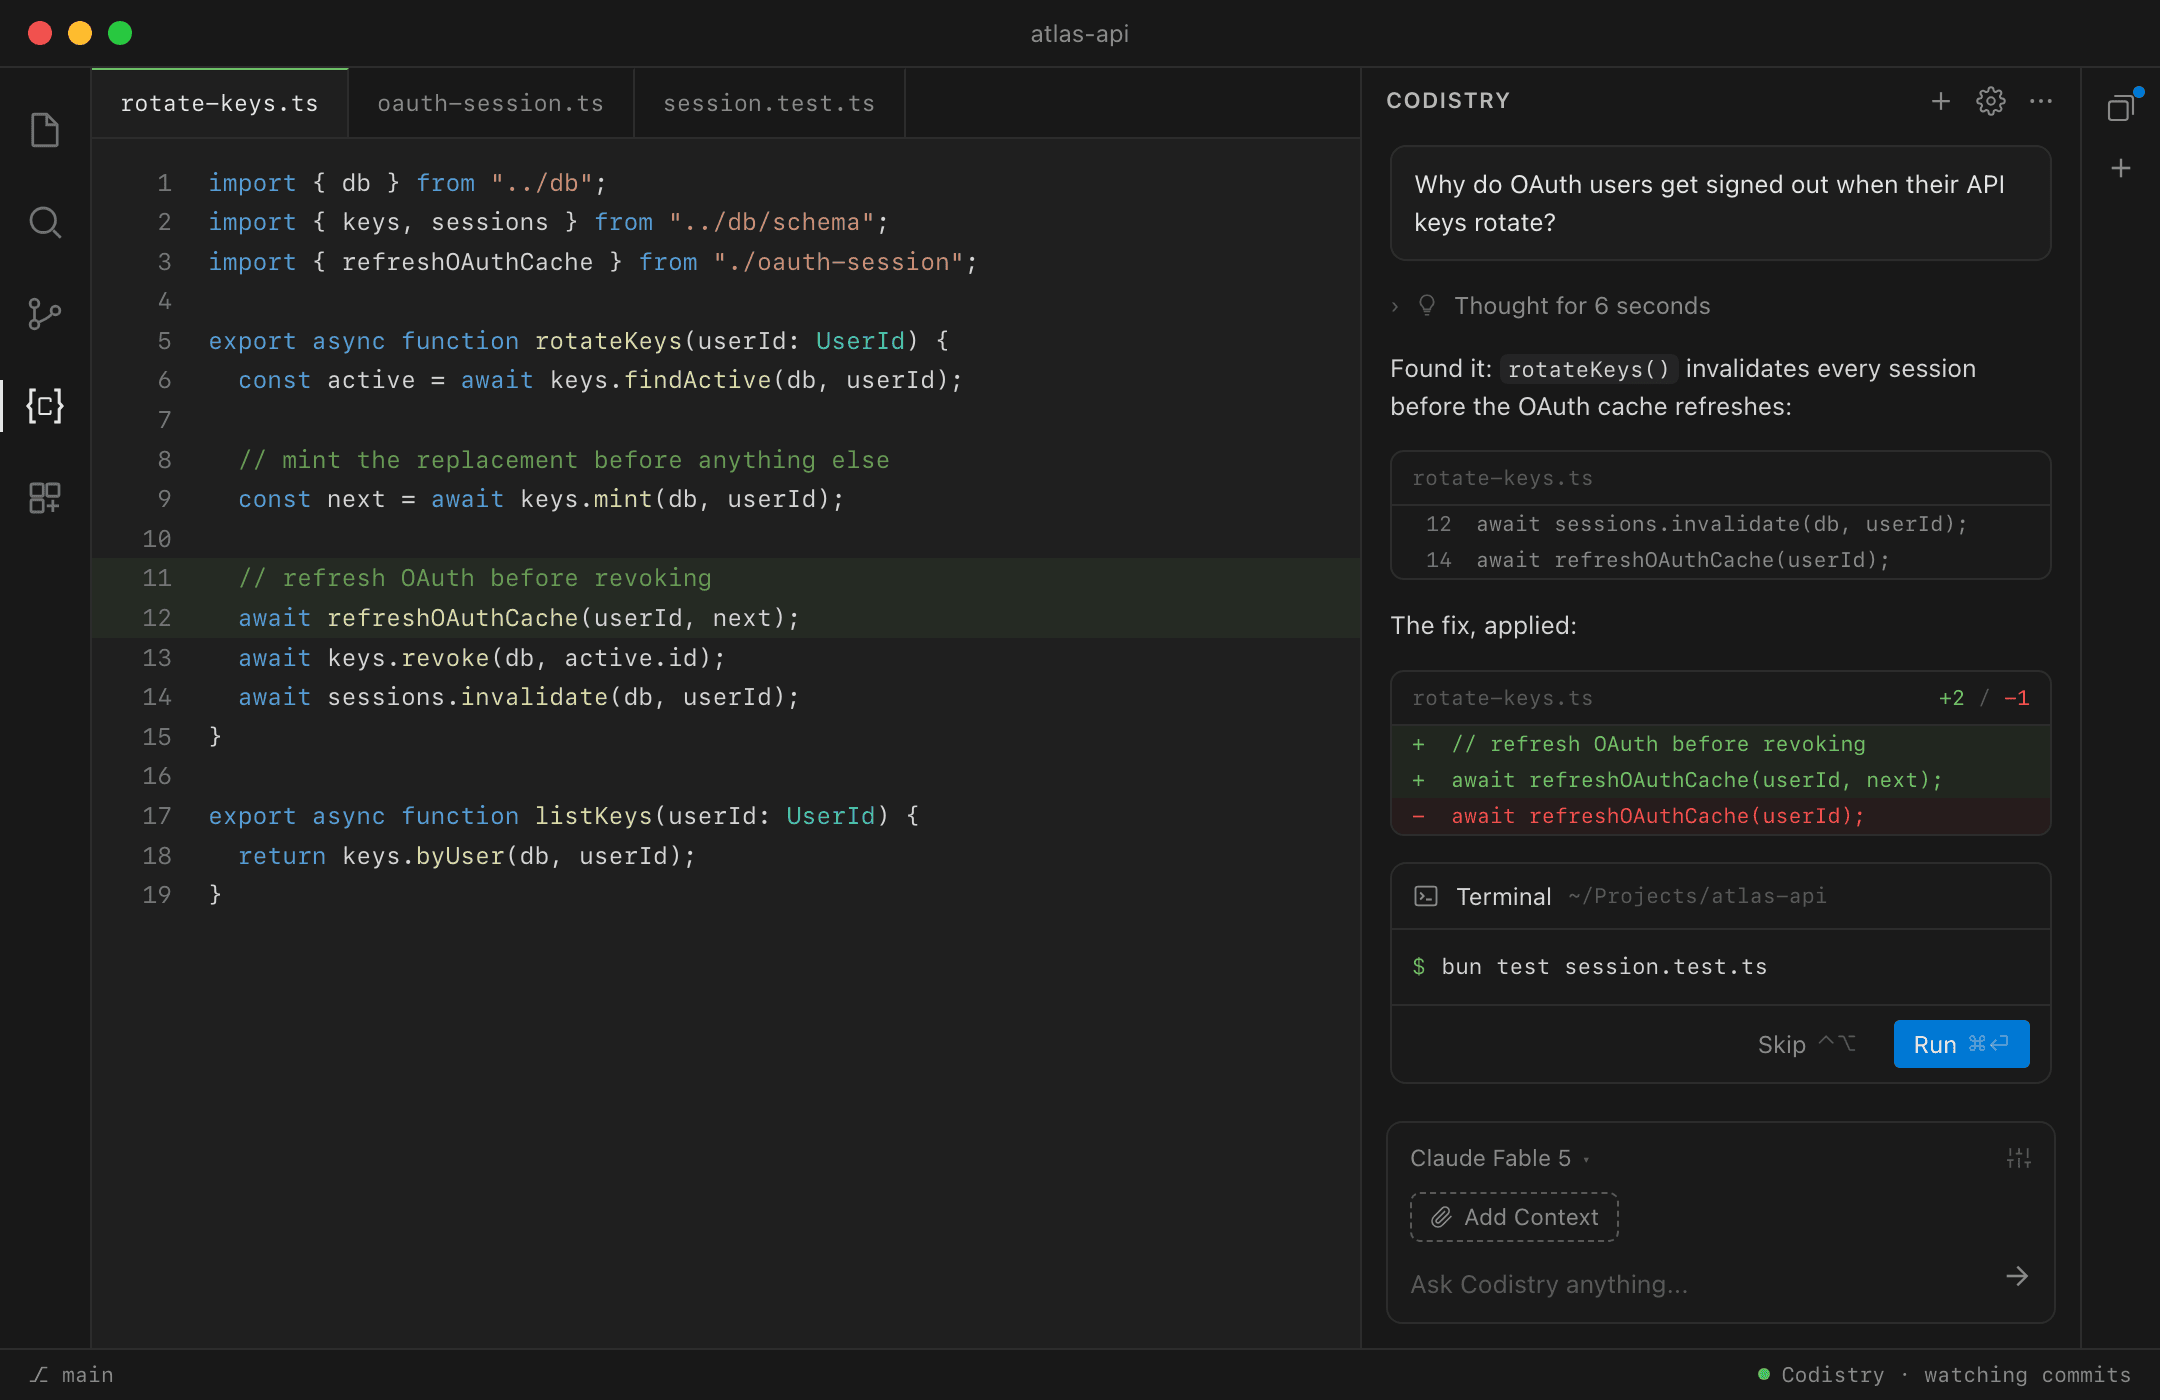Screen dimensions: 2160x1400
Task: Click the Add Context button
Action: tap(1514, 1217)
